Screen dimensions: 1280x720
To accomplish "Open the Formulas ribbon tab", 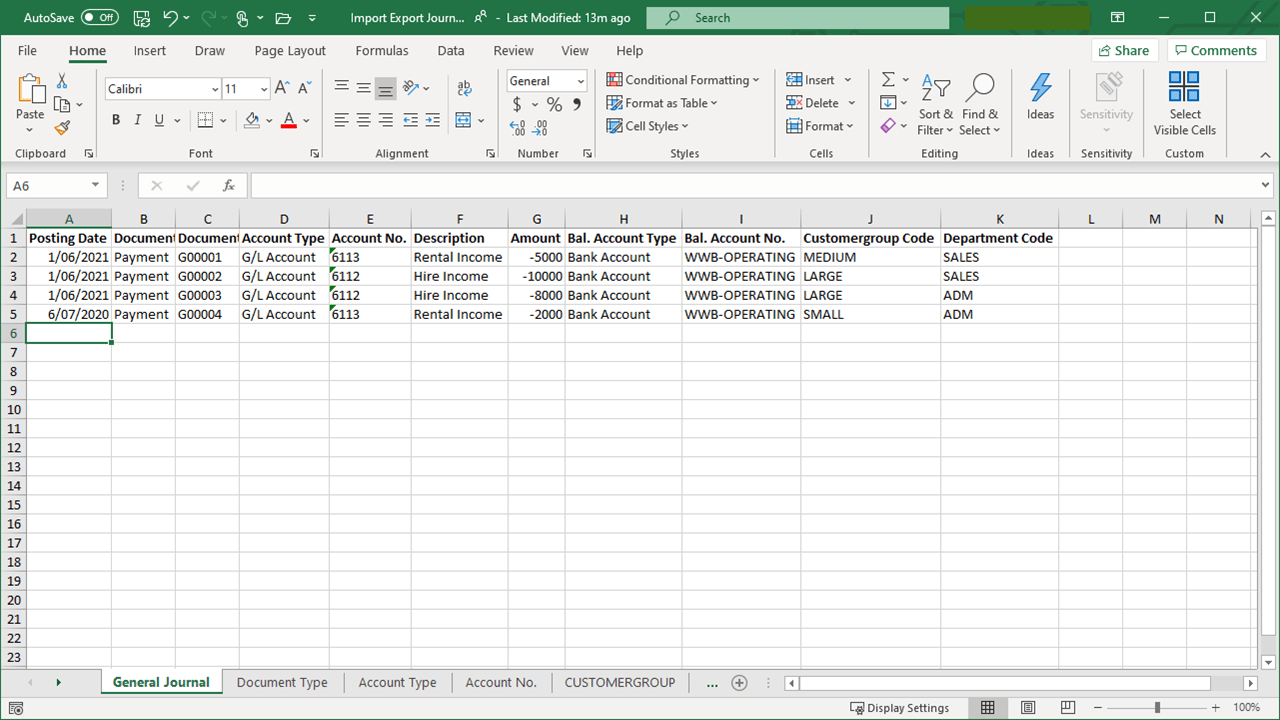I will (x=381, y=51).
